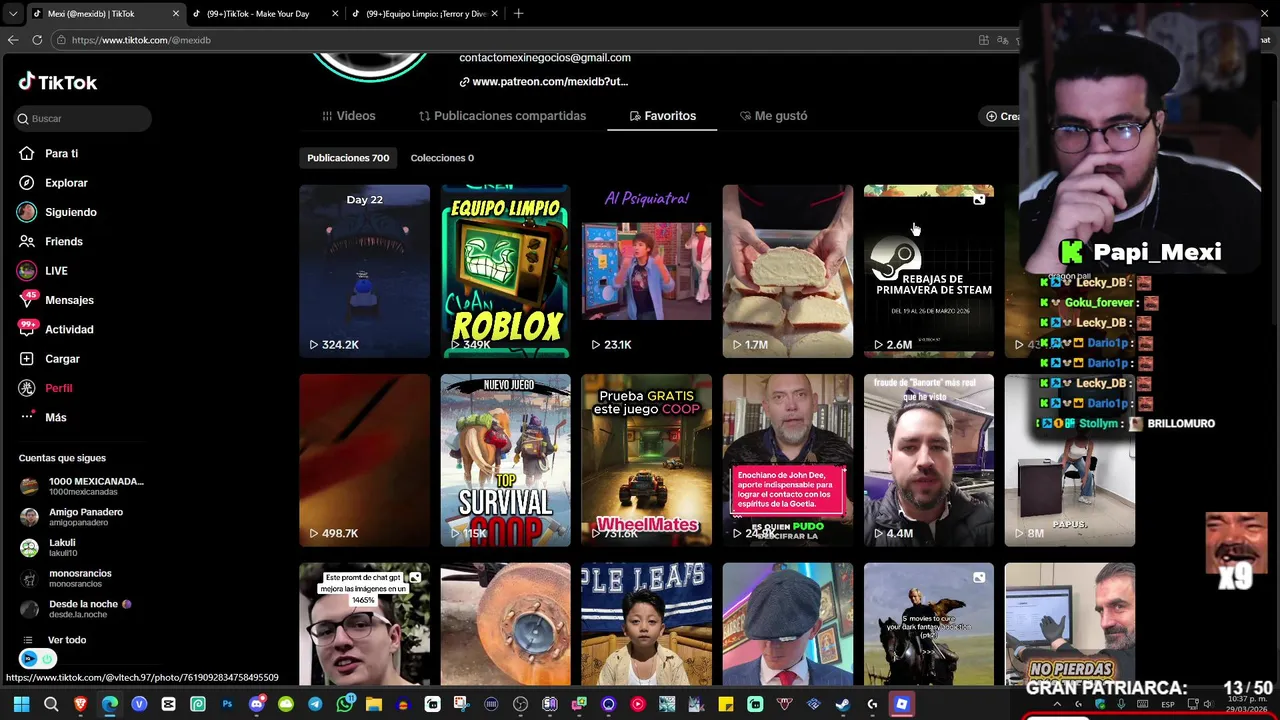Open the Enochiano de John Dee video
This screenshot has width=1280, height=720.
tap(787, 460)
